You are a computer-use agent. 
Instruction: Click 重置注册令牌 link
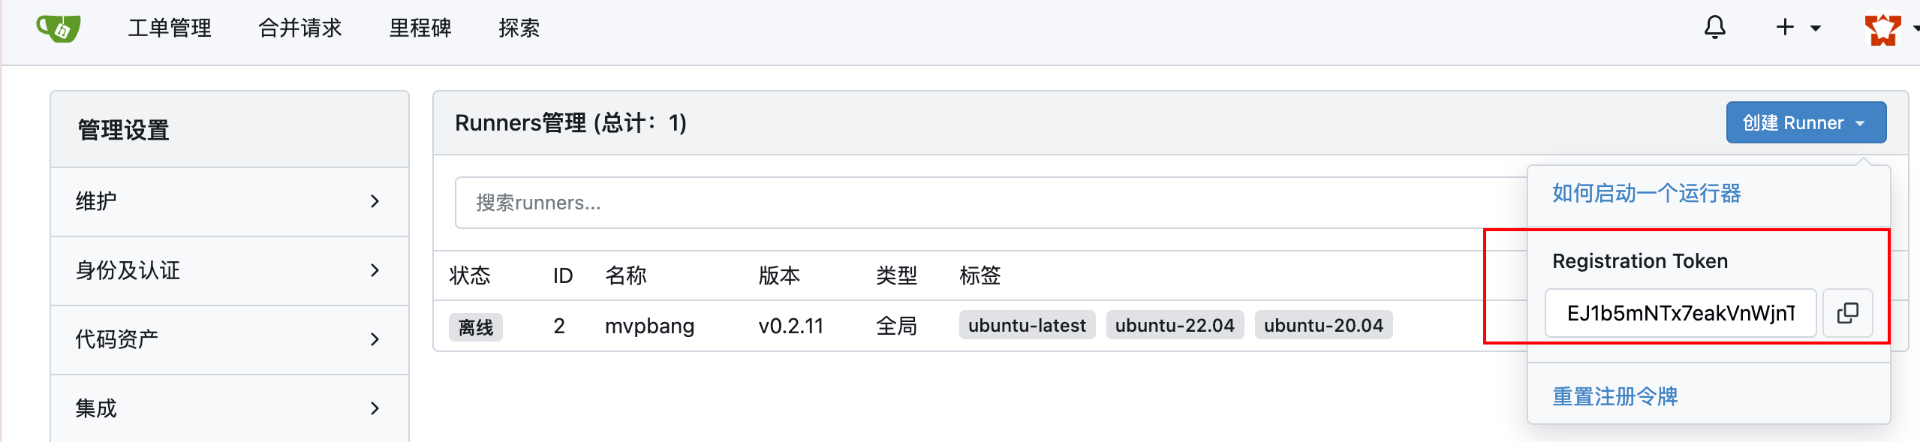tap(1614, 396)
